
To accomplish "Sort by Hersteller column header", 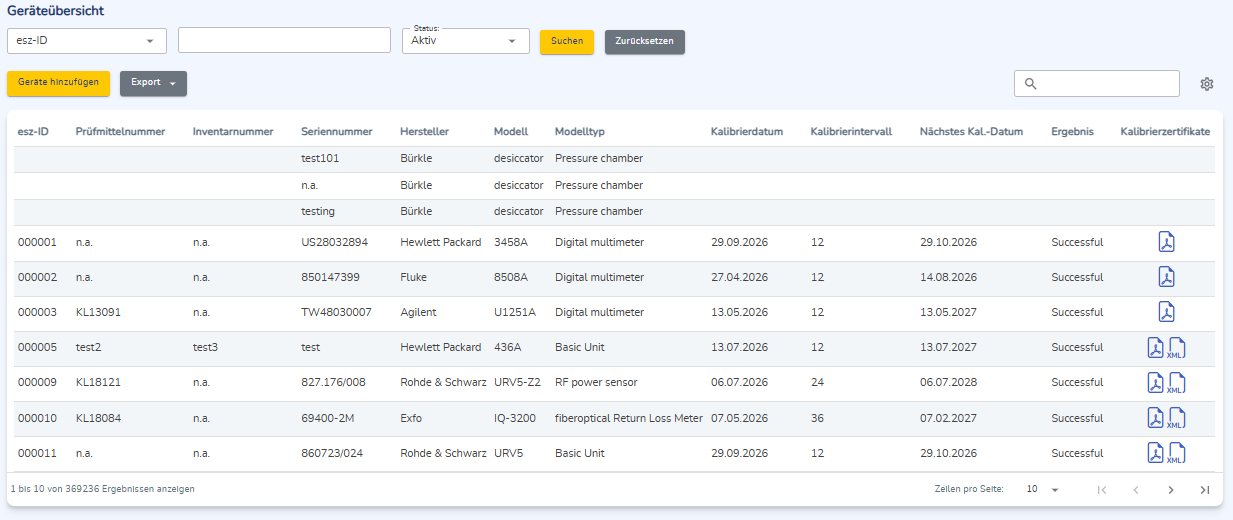I will pos(424,131).
